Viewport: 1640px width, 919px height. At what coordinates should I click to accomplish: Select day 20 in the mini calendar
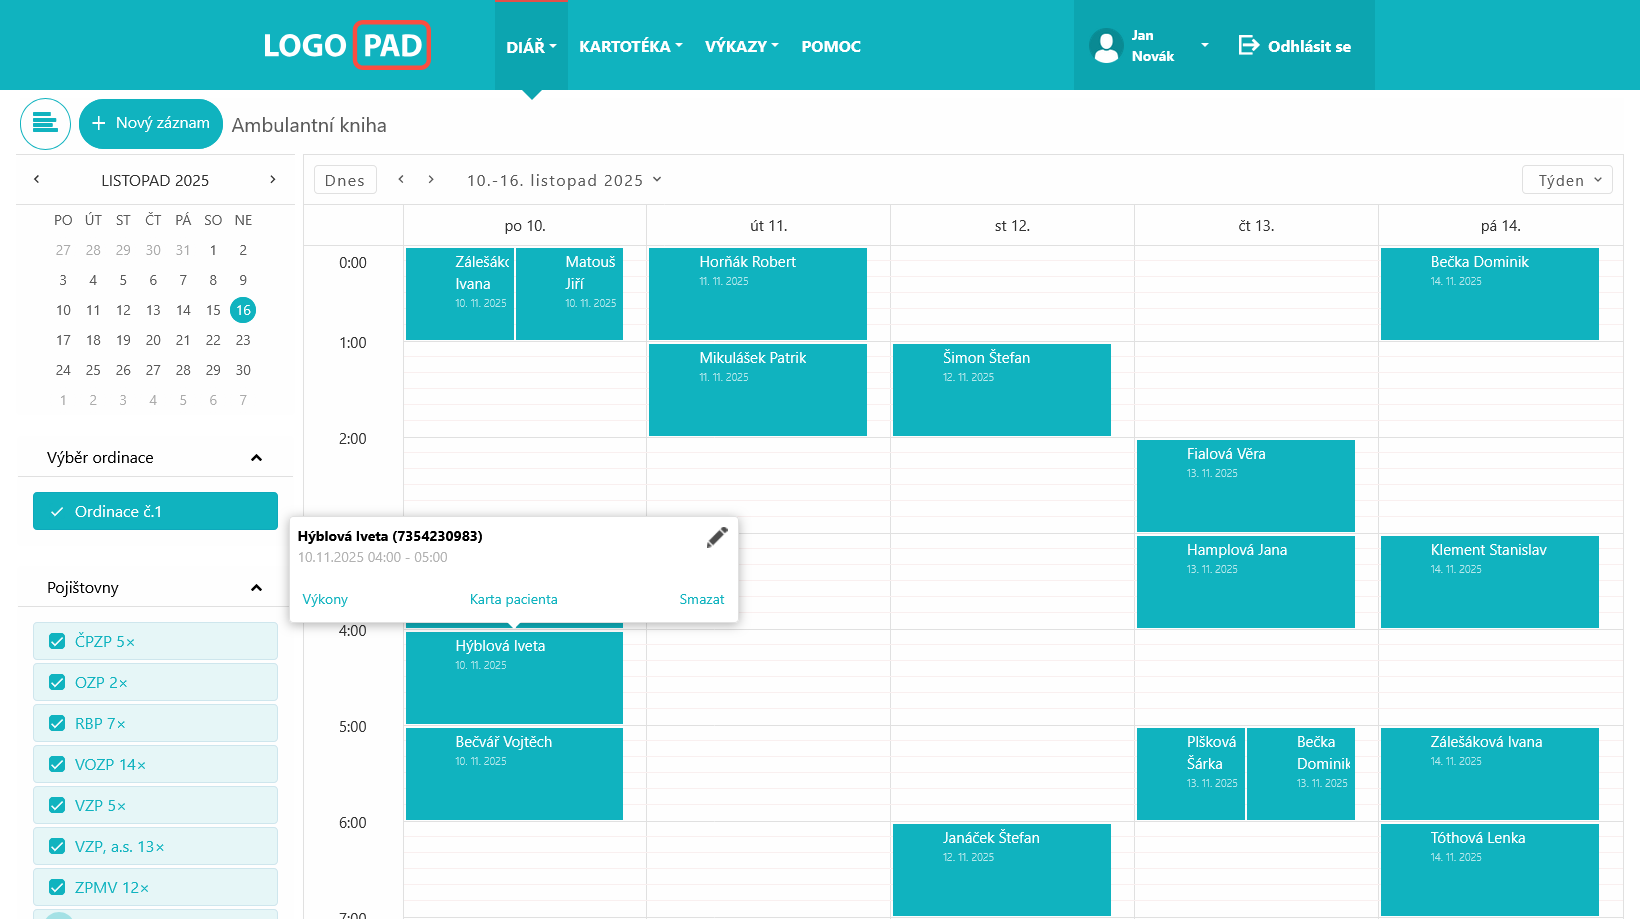(x=153, y=340)
